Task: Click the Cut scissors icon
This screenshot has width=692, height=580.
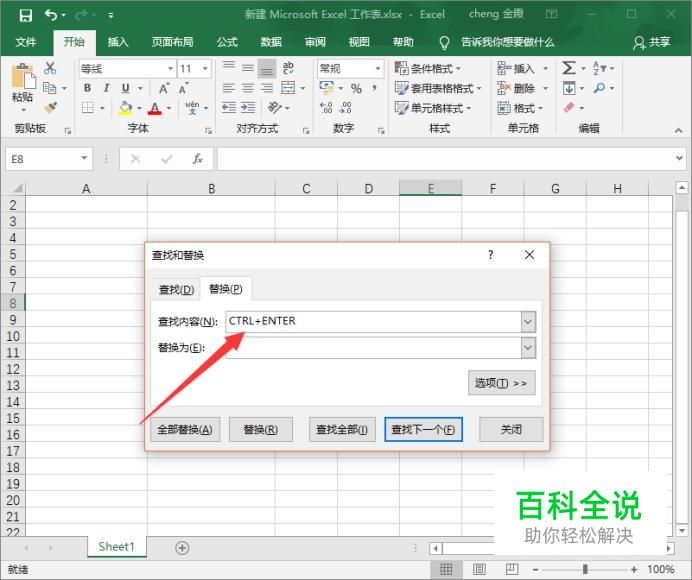Action: [50, 68]
